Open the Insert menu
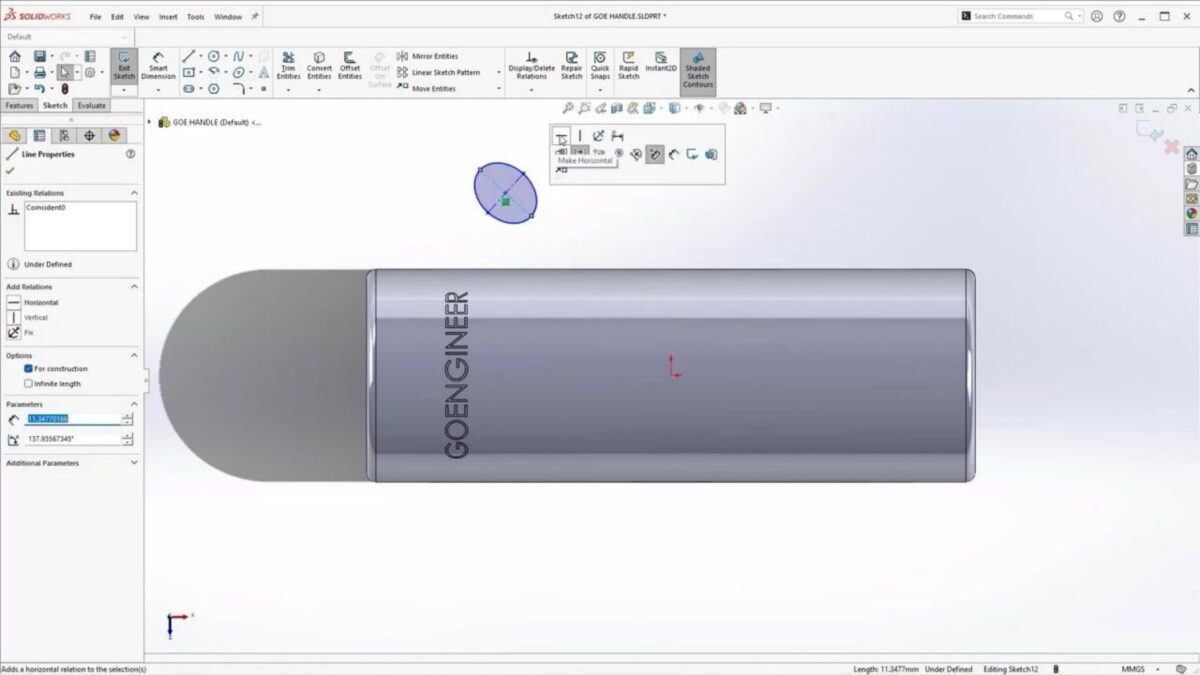Screen dimensions: 1200x675 coord(168,17)
